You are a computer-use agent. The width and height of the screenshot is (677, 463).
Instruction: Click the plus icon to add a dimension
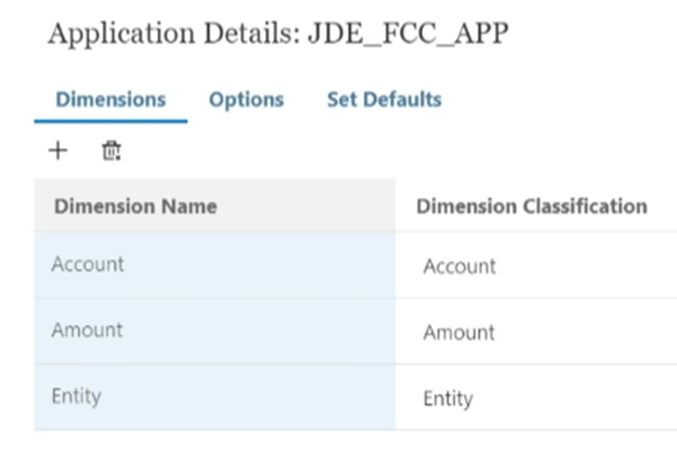coord(58,151)
